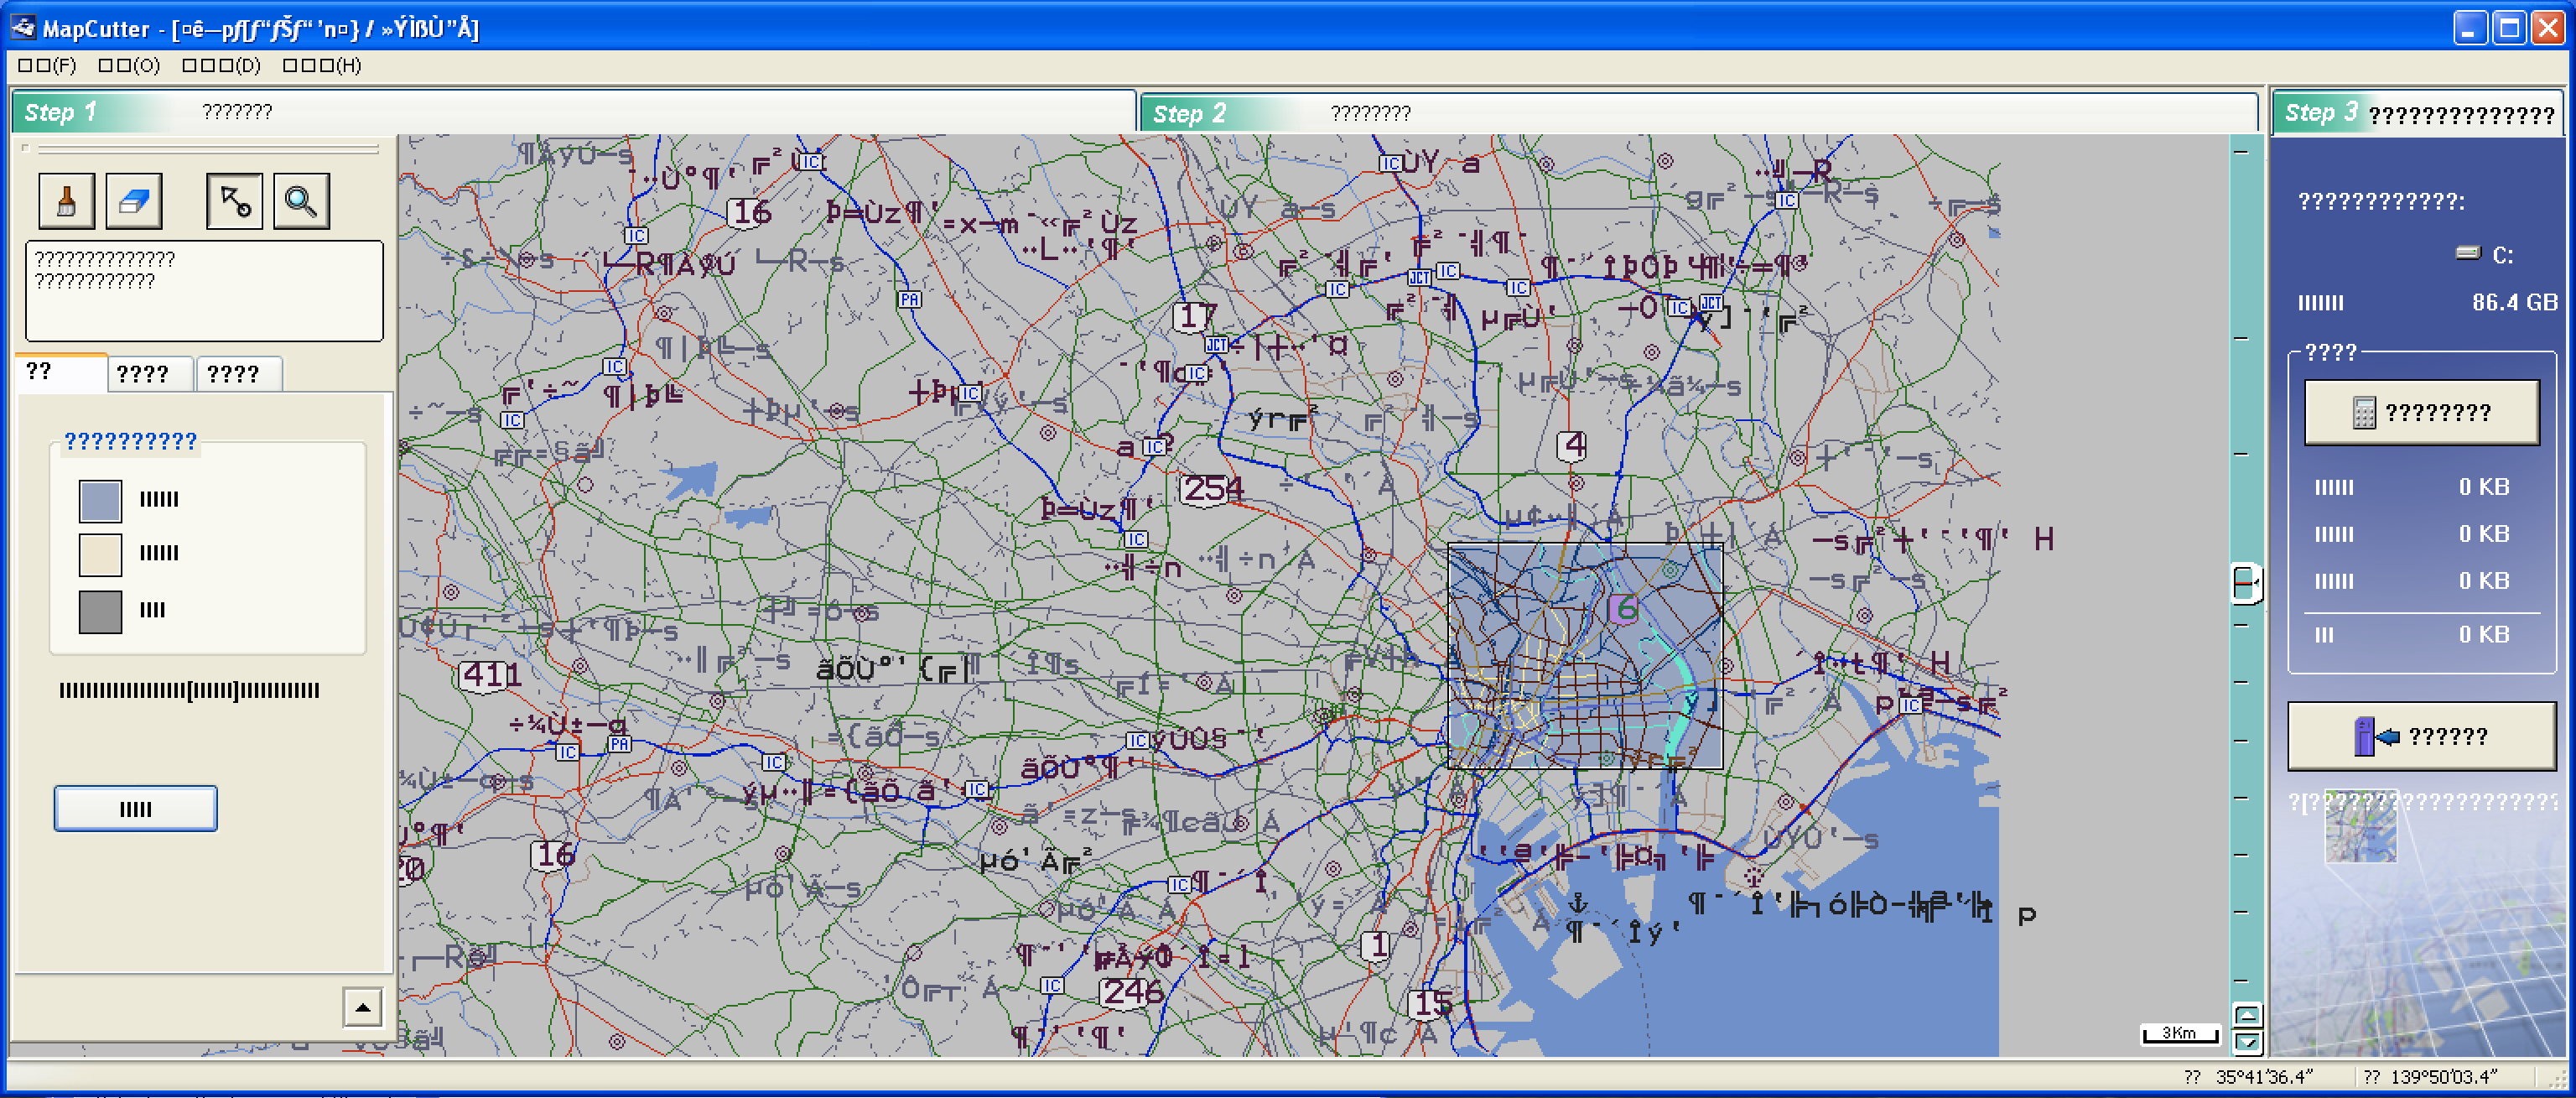Screen dimensions: 2576x1098
Task: Click the zoom-in button below the scale slider
Action: coord(2247,1016)
